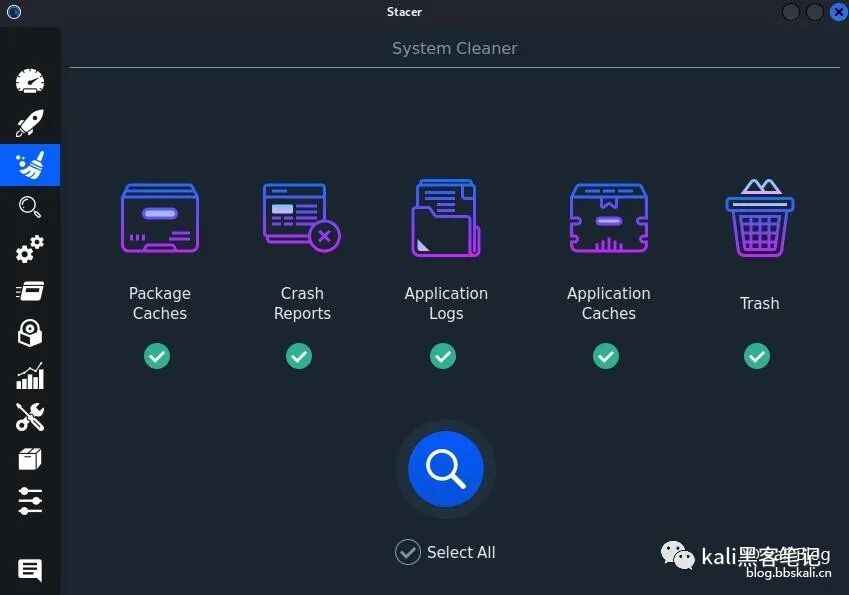The height and width of the screenshot is (595, 849).
Task: Minimize the Stacer window
Action: click(791, 12)
